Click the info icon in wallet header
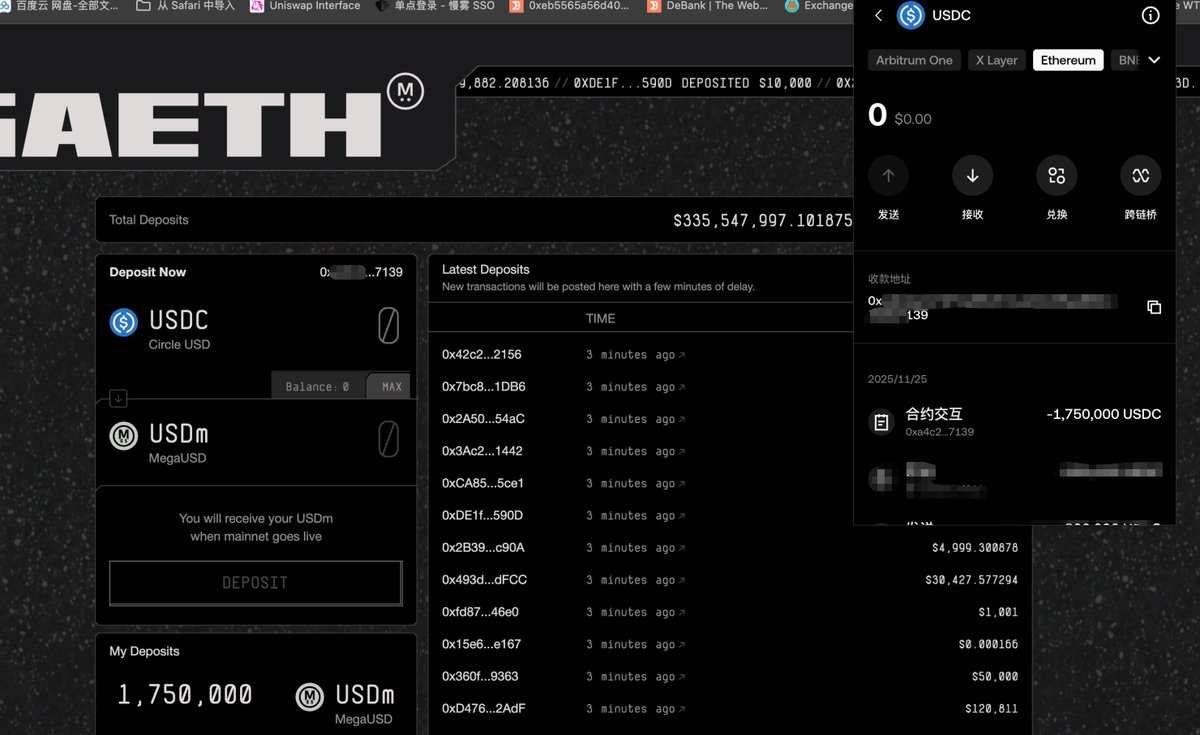Screen dimensions: 1200x735 [1150, 15]
